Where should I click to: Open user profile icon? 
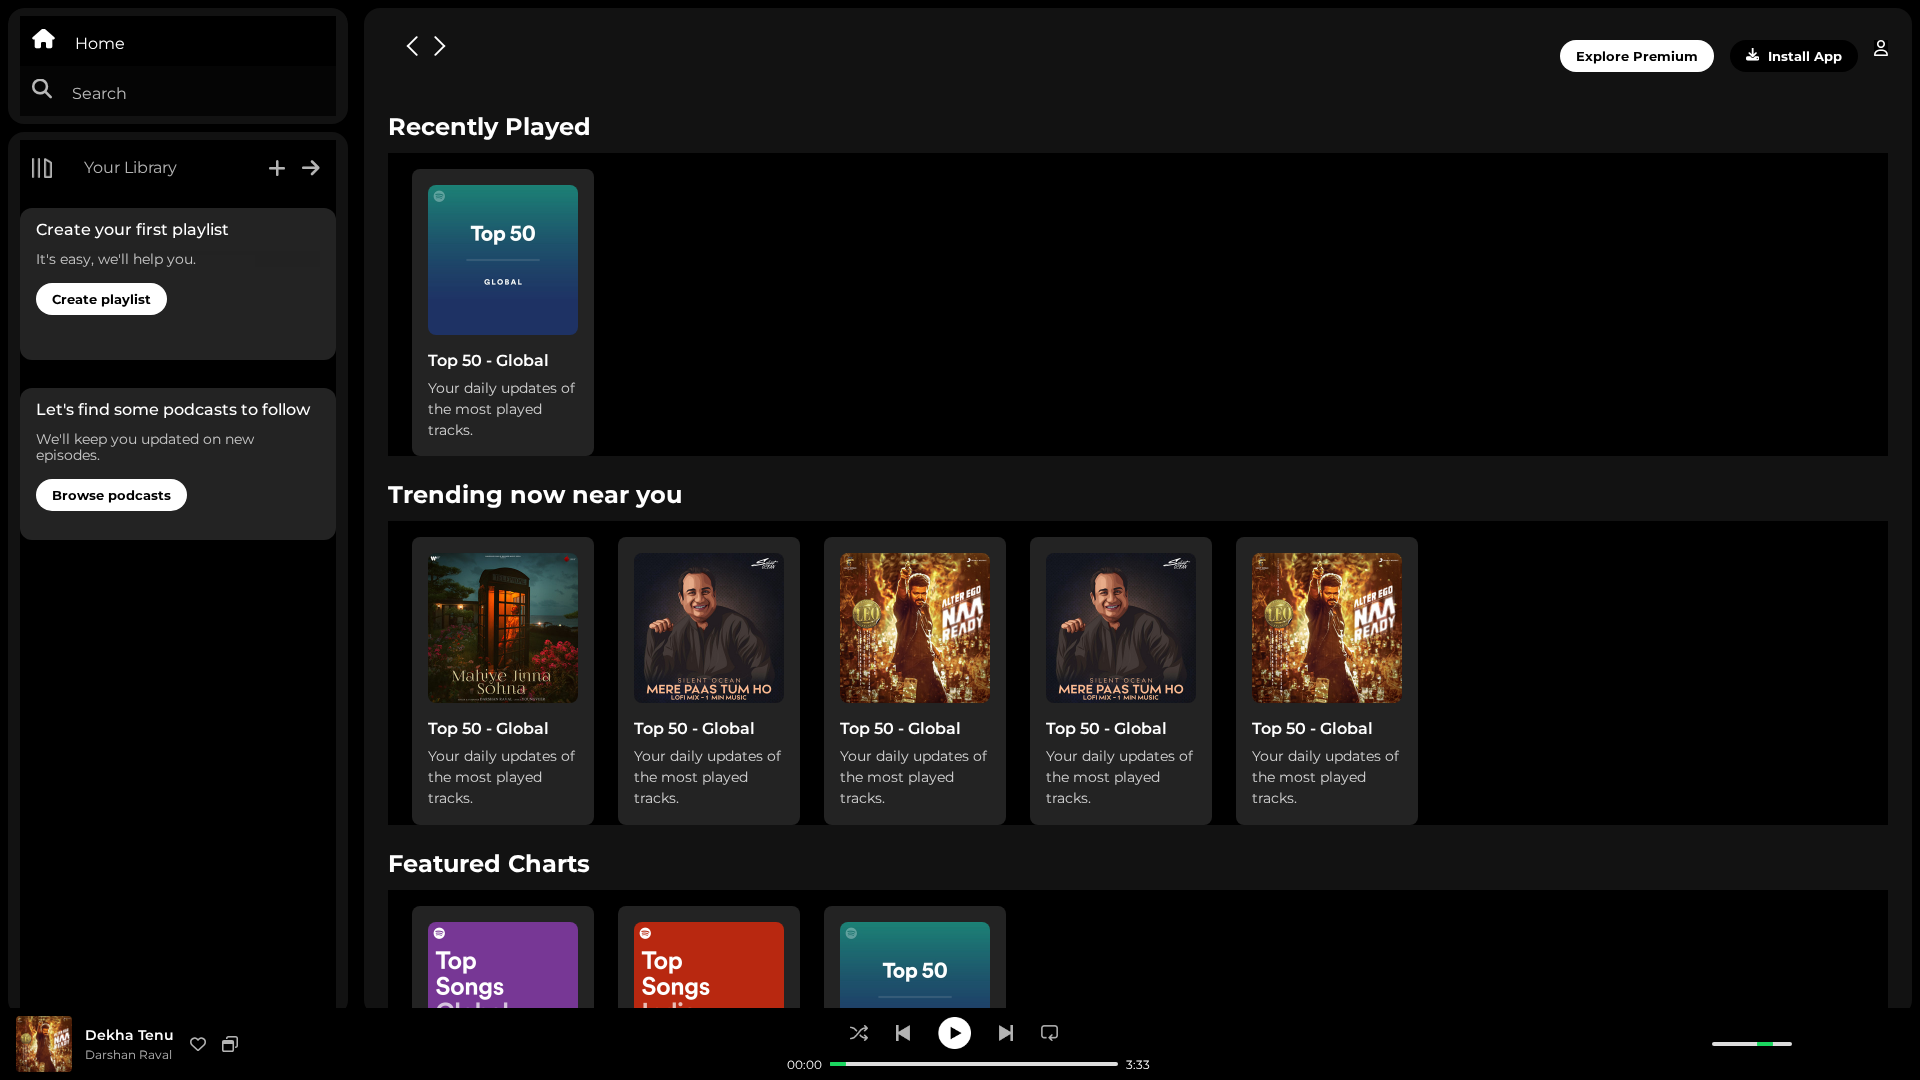(1881, 48)
